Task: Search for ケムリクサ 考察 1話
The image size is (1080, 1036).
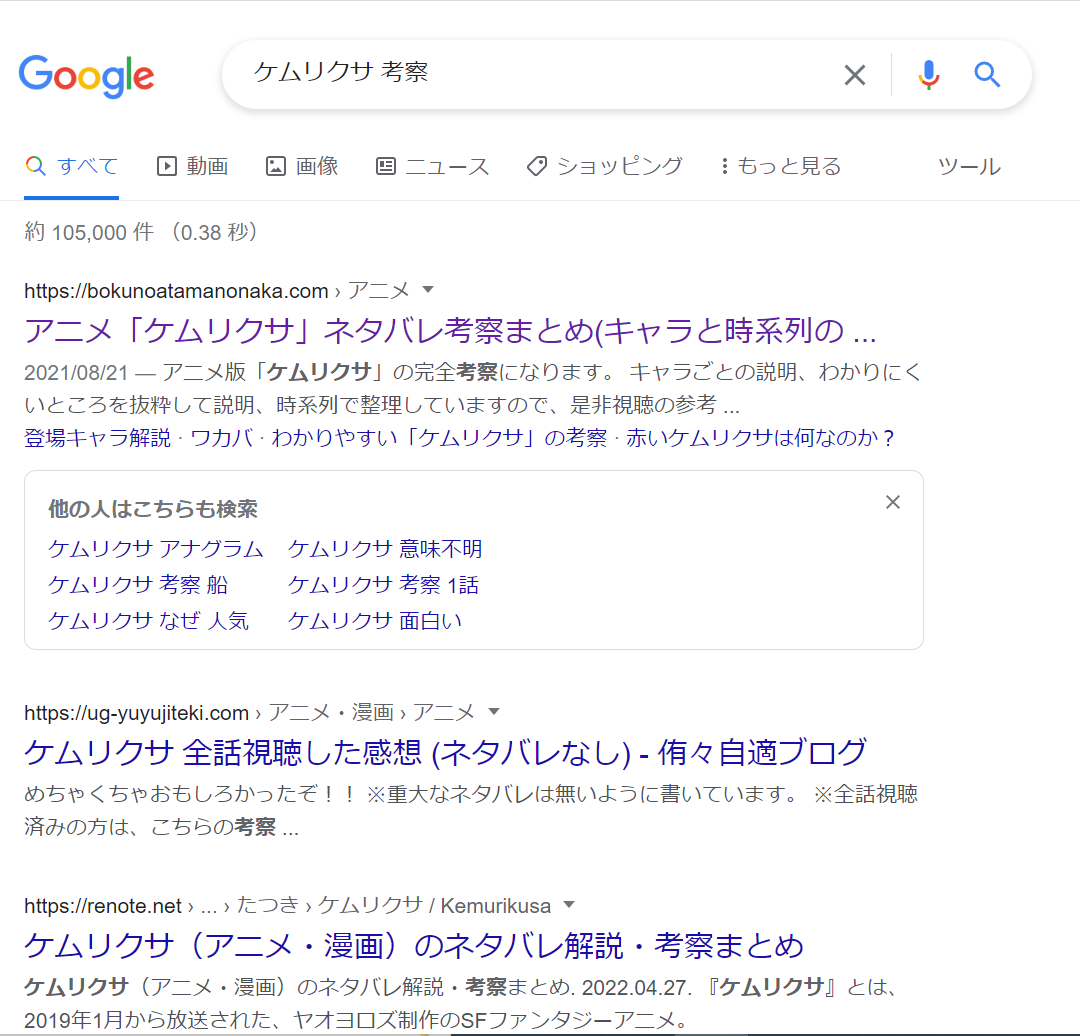Action: pos(383,585)
